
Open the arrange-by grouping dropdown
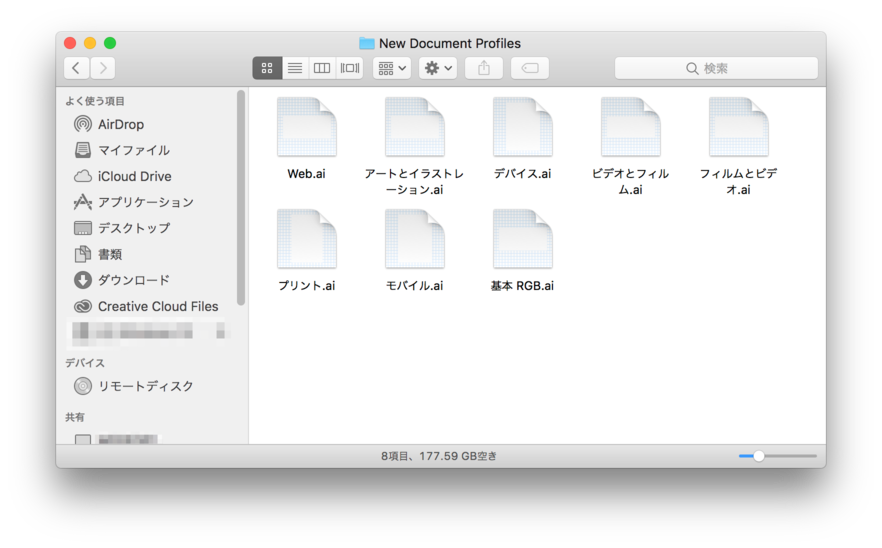392,68
